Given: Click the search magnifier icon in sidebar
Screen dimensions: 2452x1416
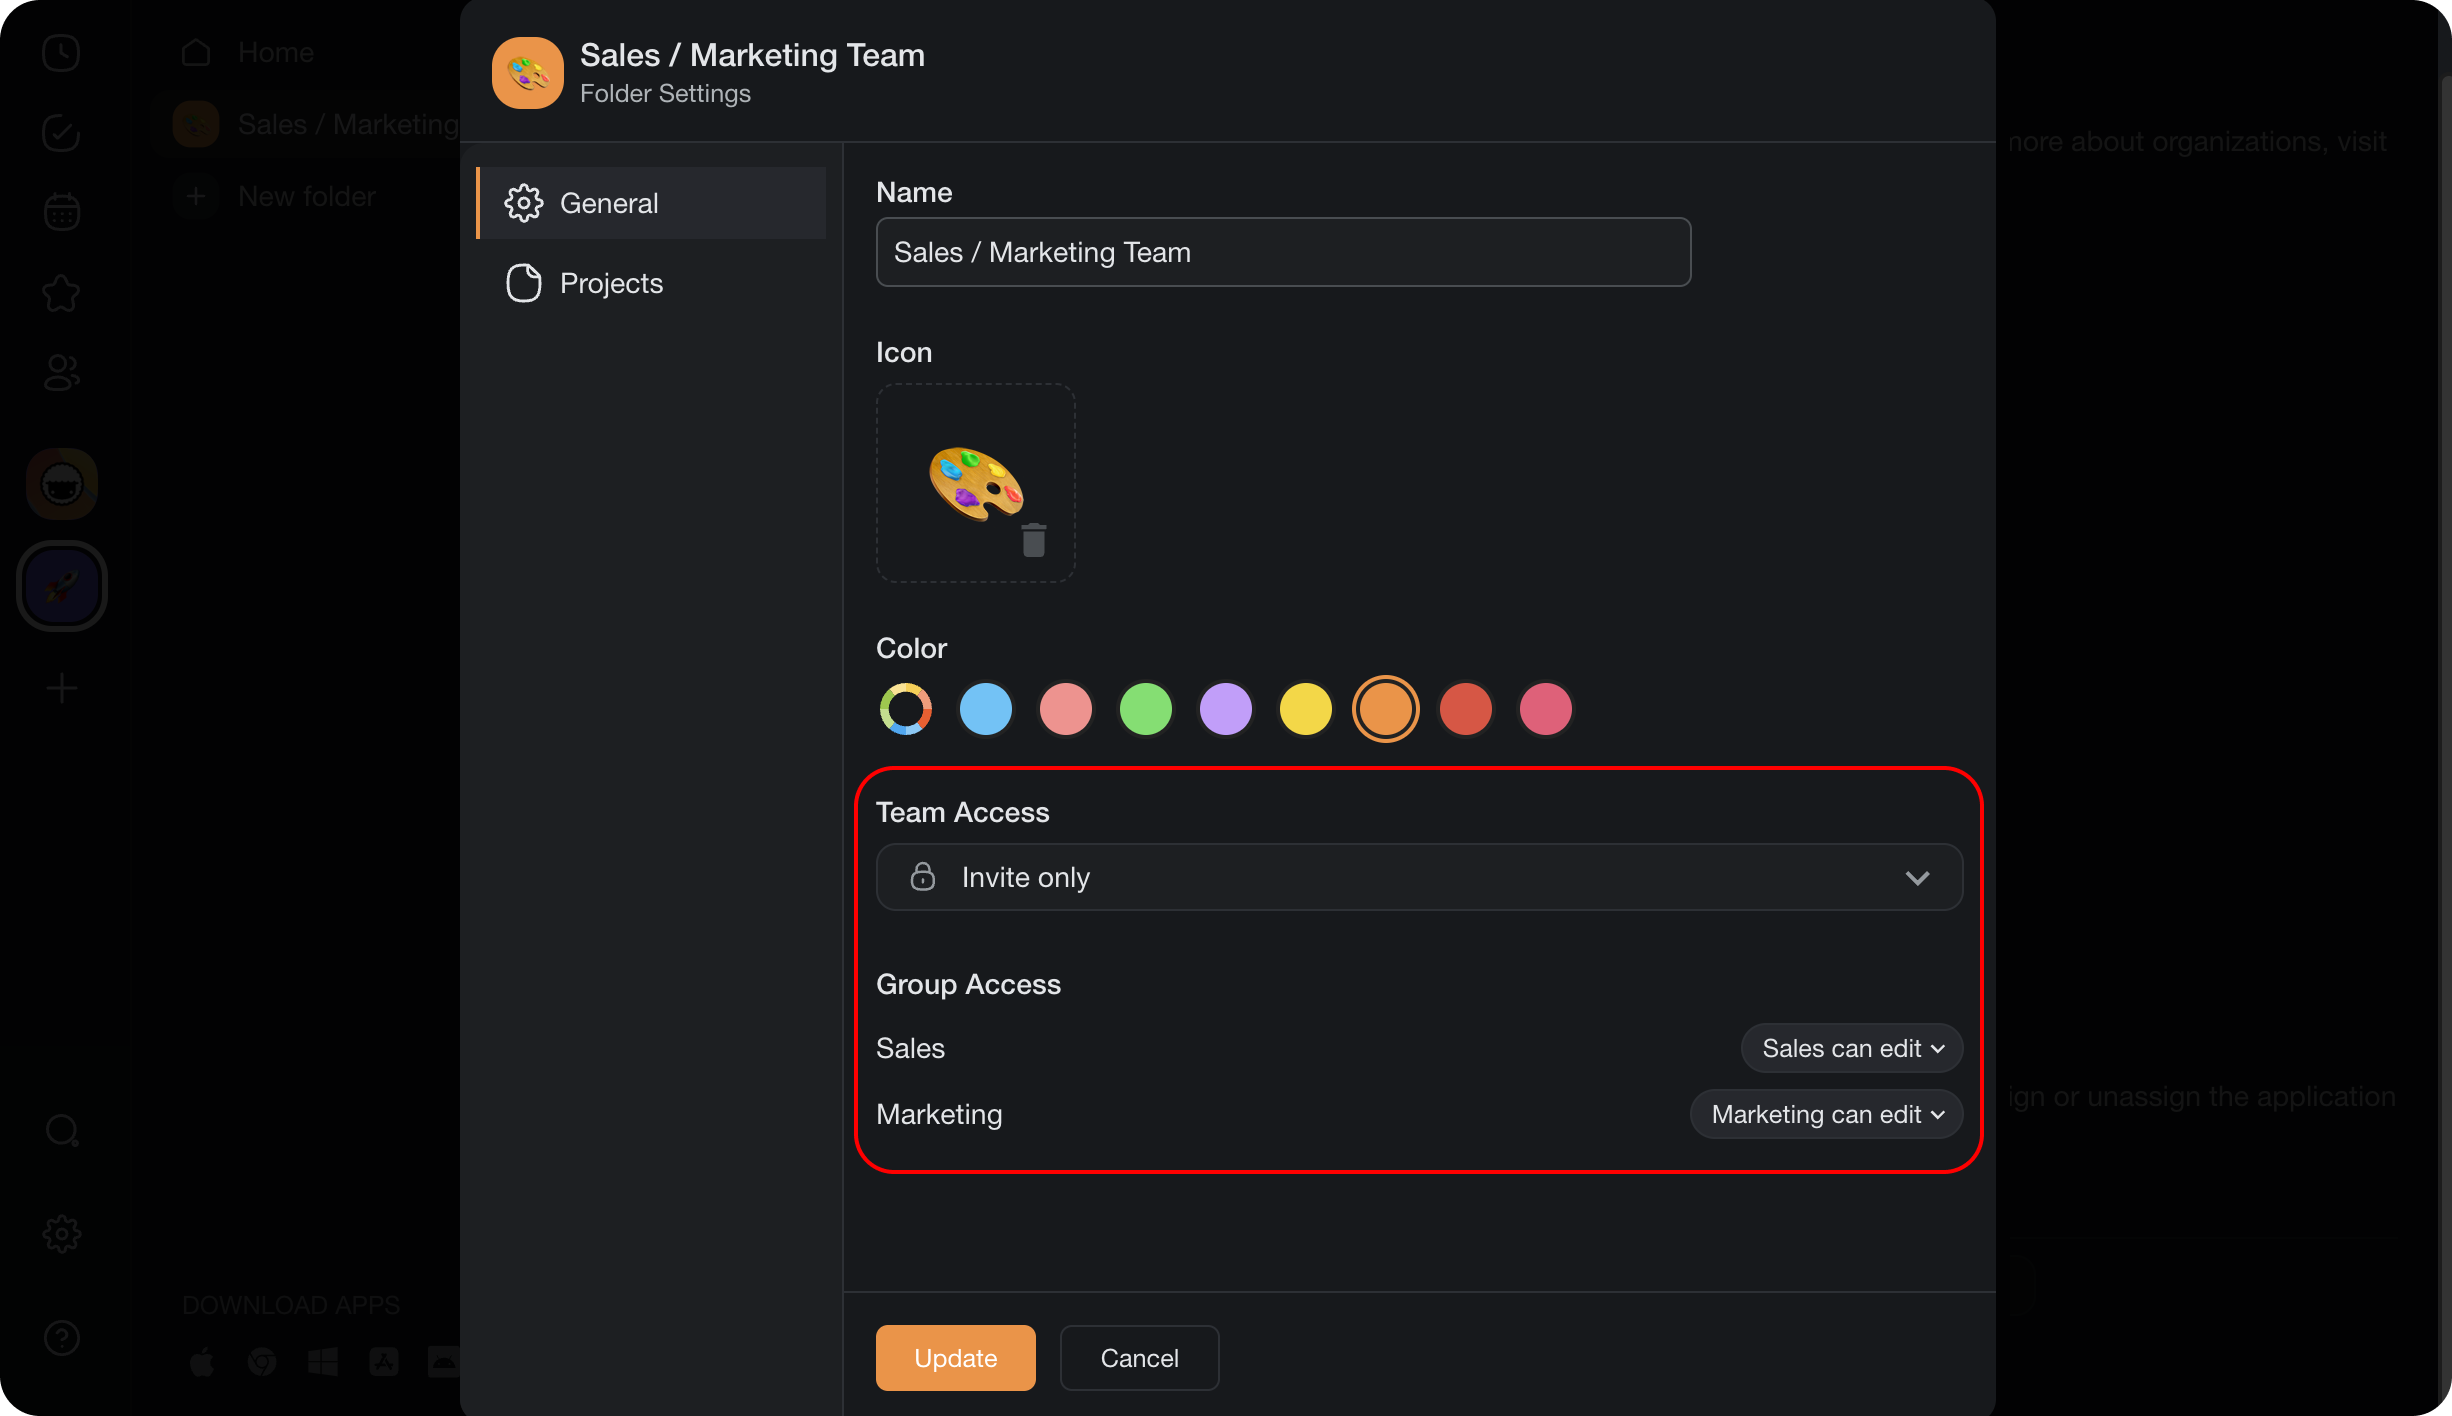Looking at the screenshot, I should point(61,1131).
